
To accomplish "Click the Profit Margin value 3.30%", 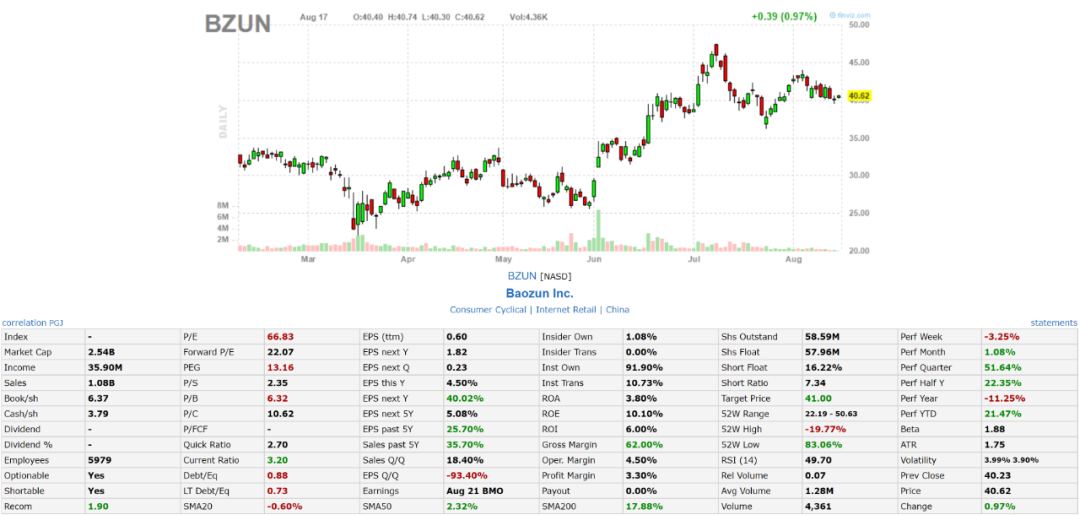I will click(641, 476).
